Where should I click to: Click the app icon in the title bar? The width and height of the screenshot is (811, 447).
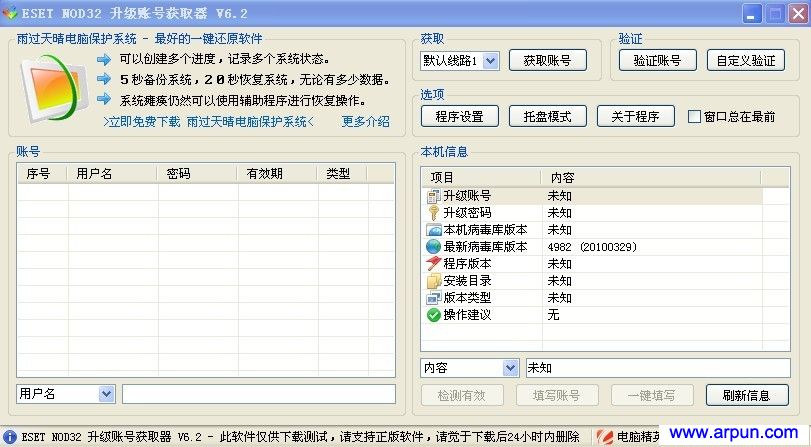pyautogui.click(x=9, y=13)
